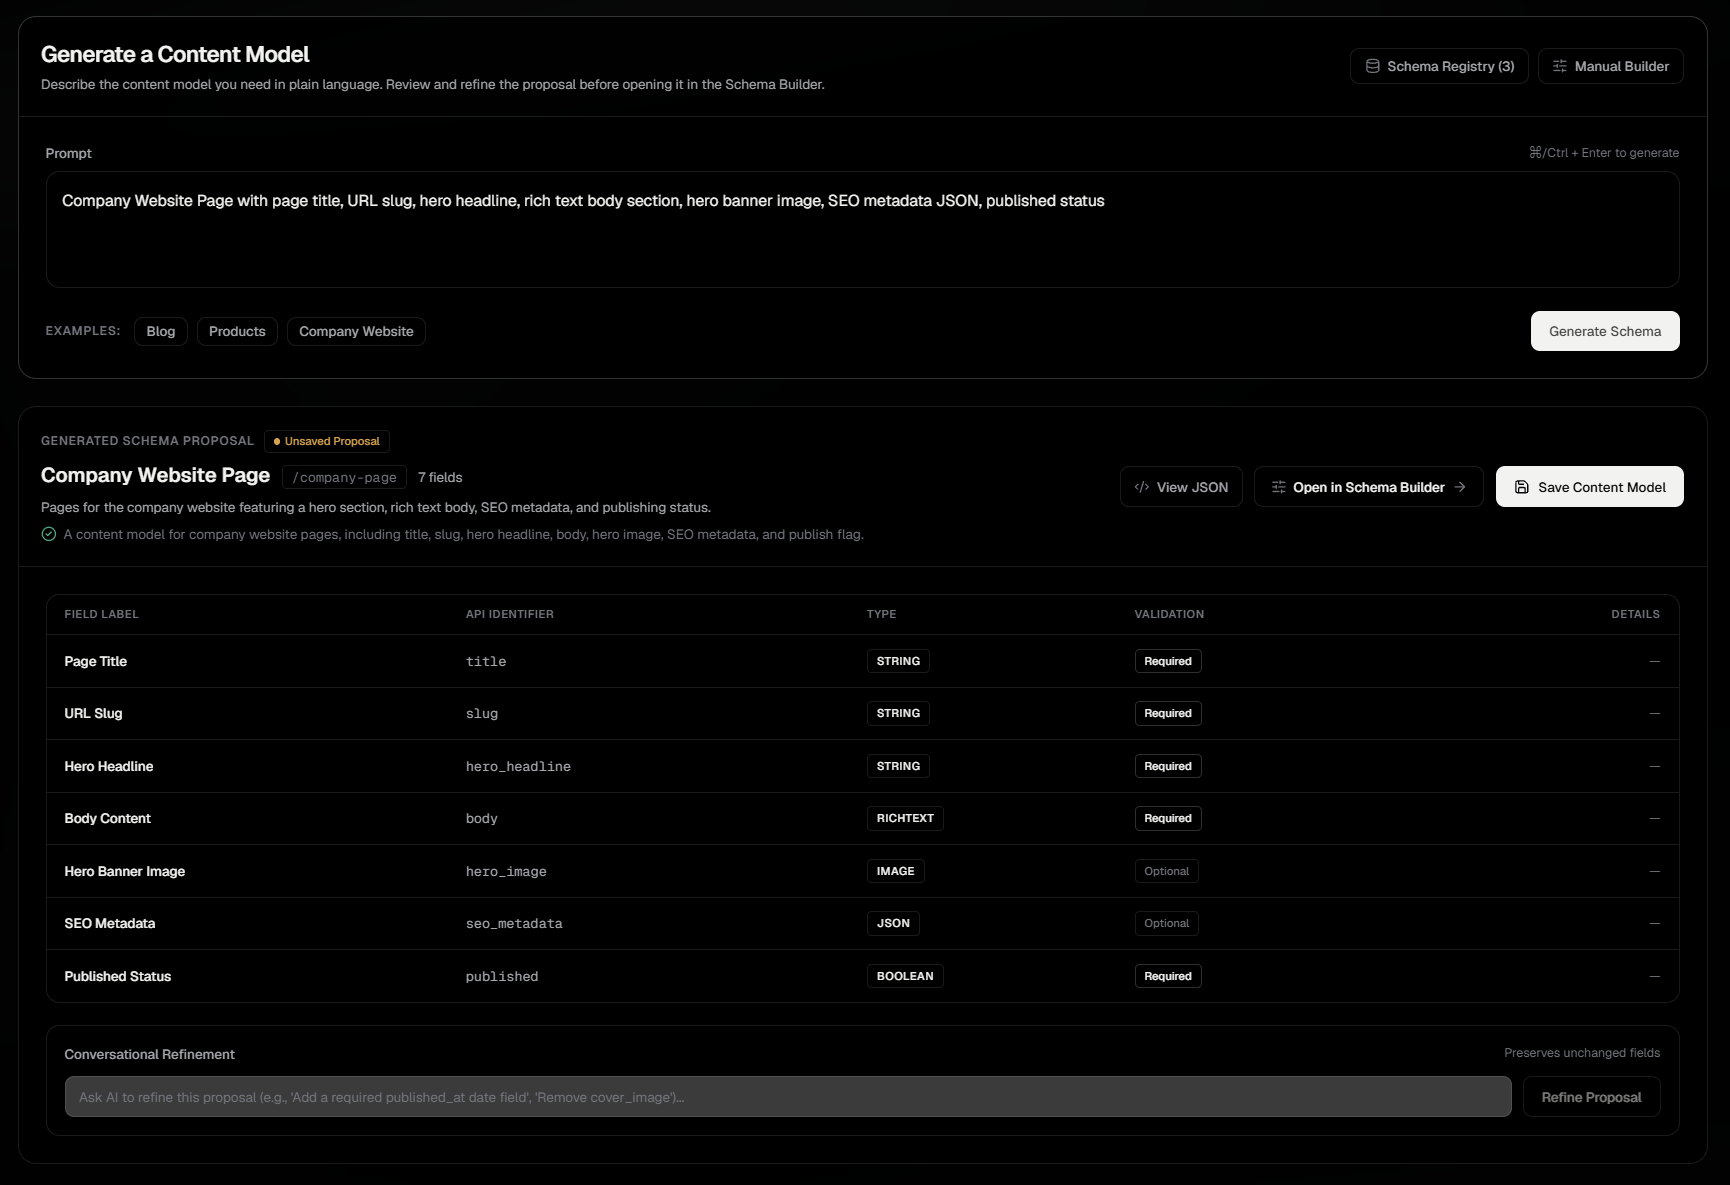Click sliders icon in Open in Schema Builder
Image resolution: width=1730 pixels, height=1185 pixels.
click(1278, 487)
